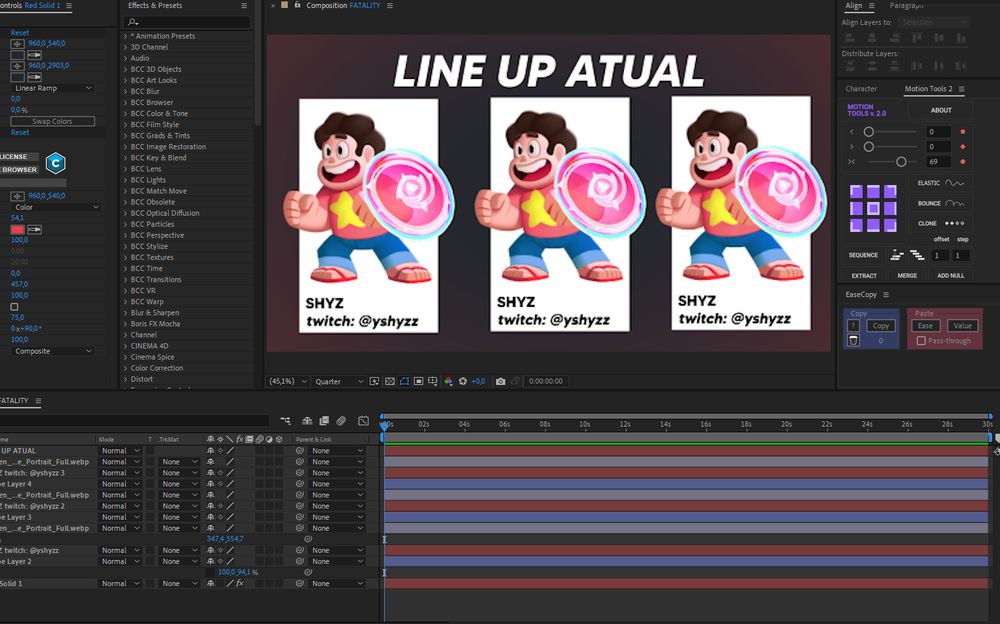
Task: Open the Quarter resolution dropdown
Action: pyautogui.click(x=339, y=382)
